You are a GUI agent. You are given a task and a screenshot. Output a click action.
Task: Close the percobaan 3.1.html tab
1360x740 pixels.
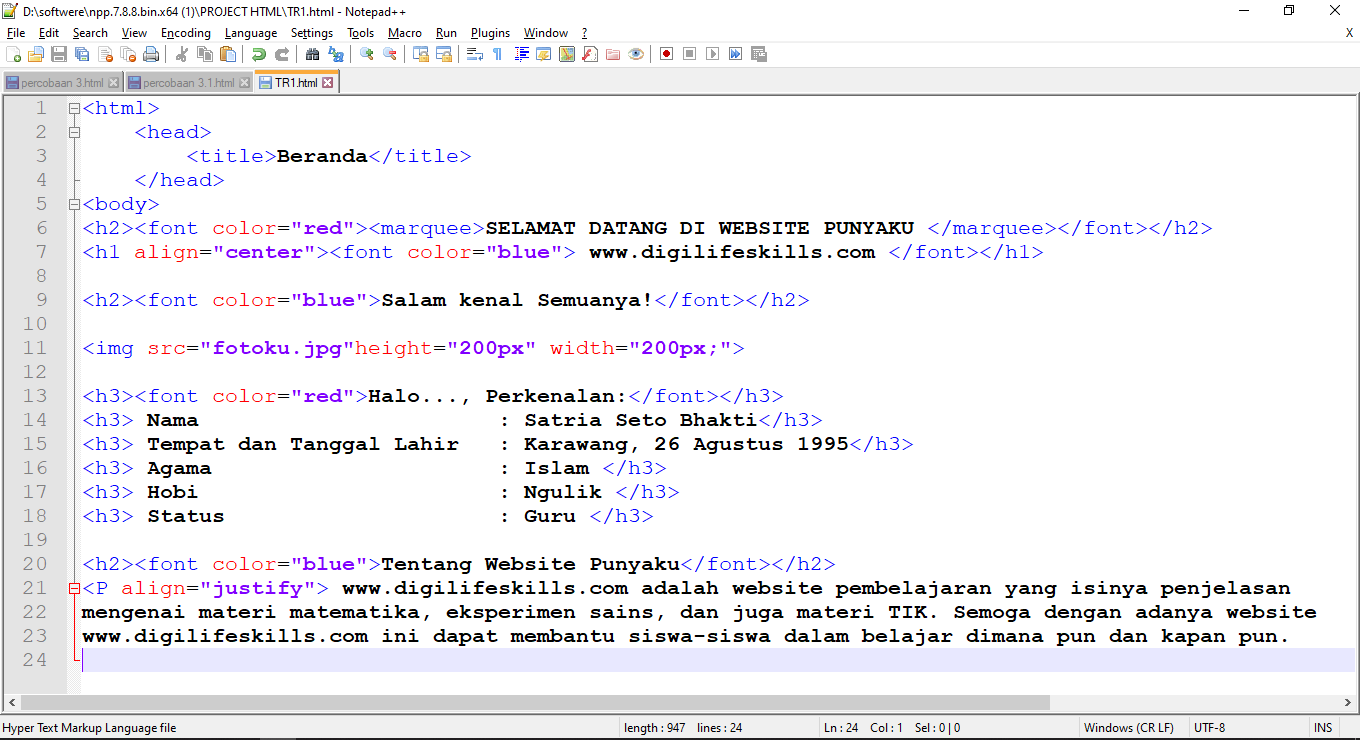243,82
